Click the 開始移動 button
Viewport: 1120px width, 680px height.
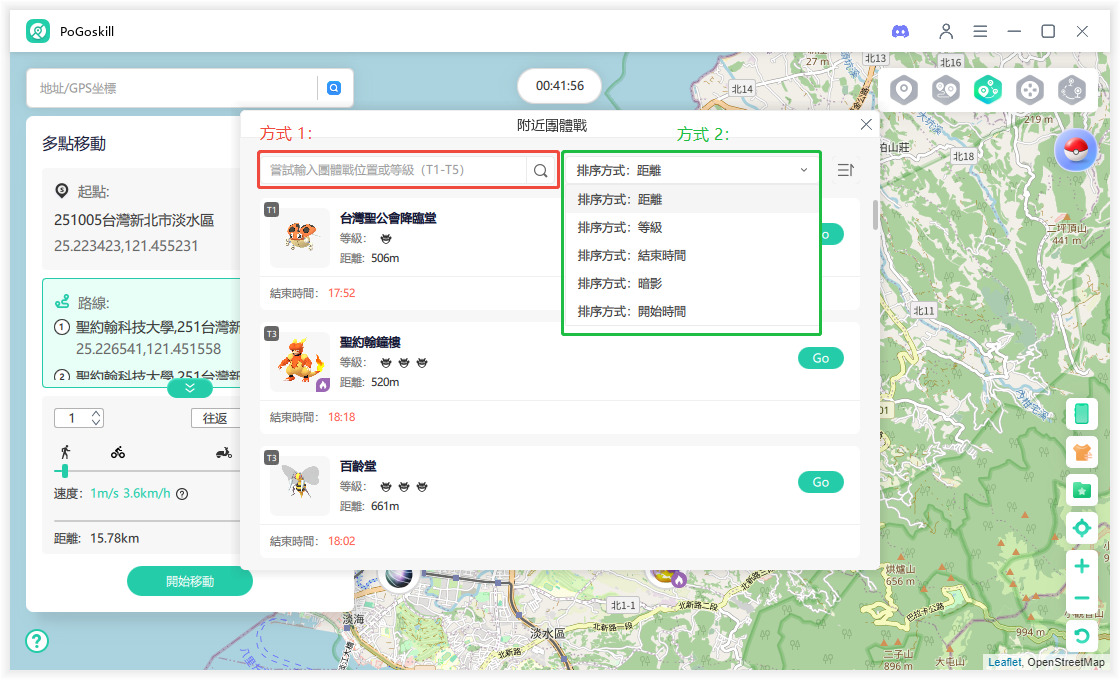(x=189, y=581)
